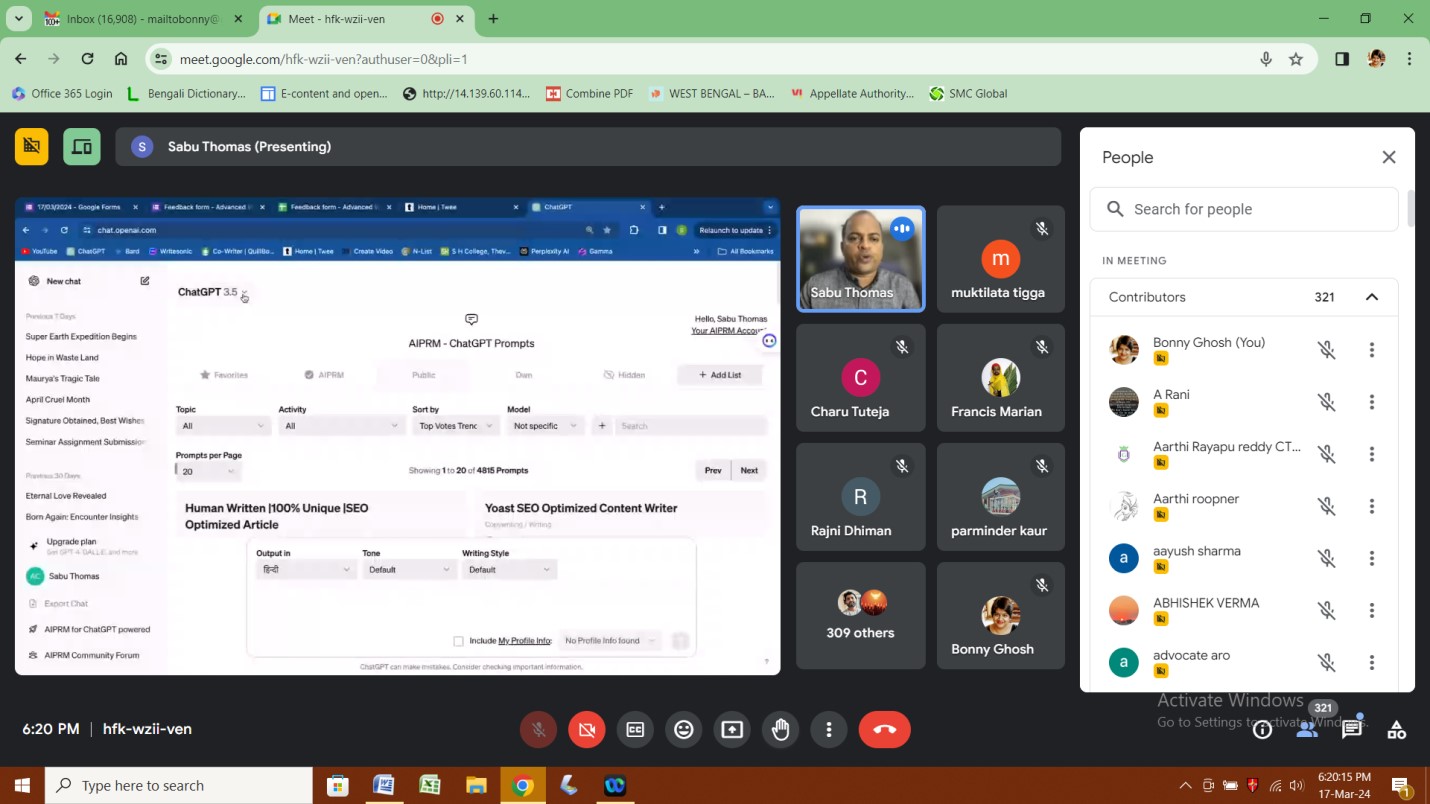Open the emoji reactions button

[x=684, y=730]
